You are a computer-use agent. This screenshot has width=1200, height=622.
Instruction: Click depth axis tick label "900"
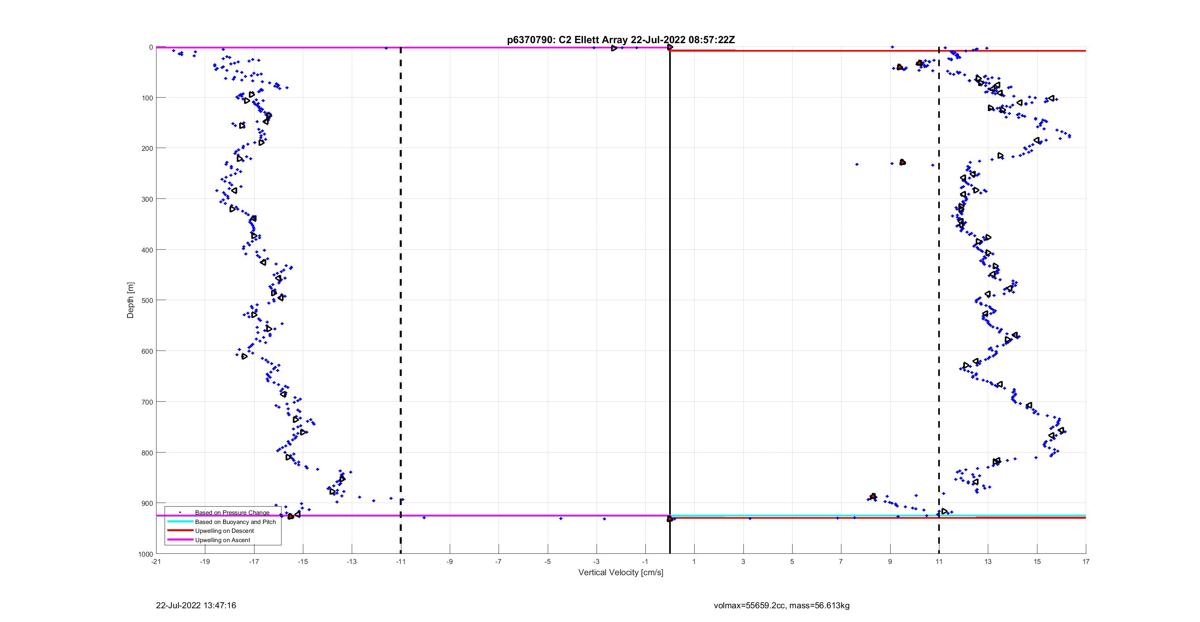coord(146,503)
